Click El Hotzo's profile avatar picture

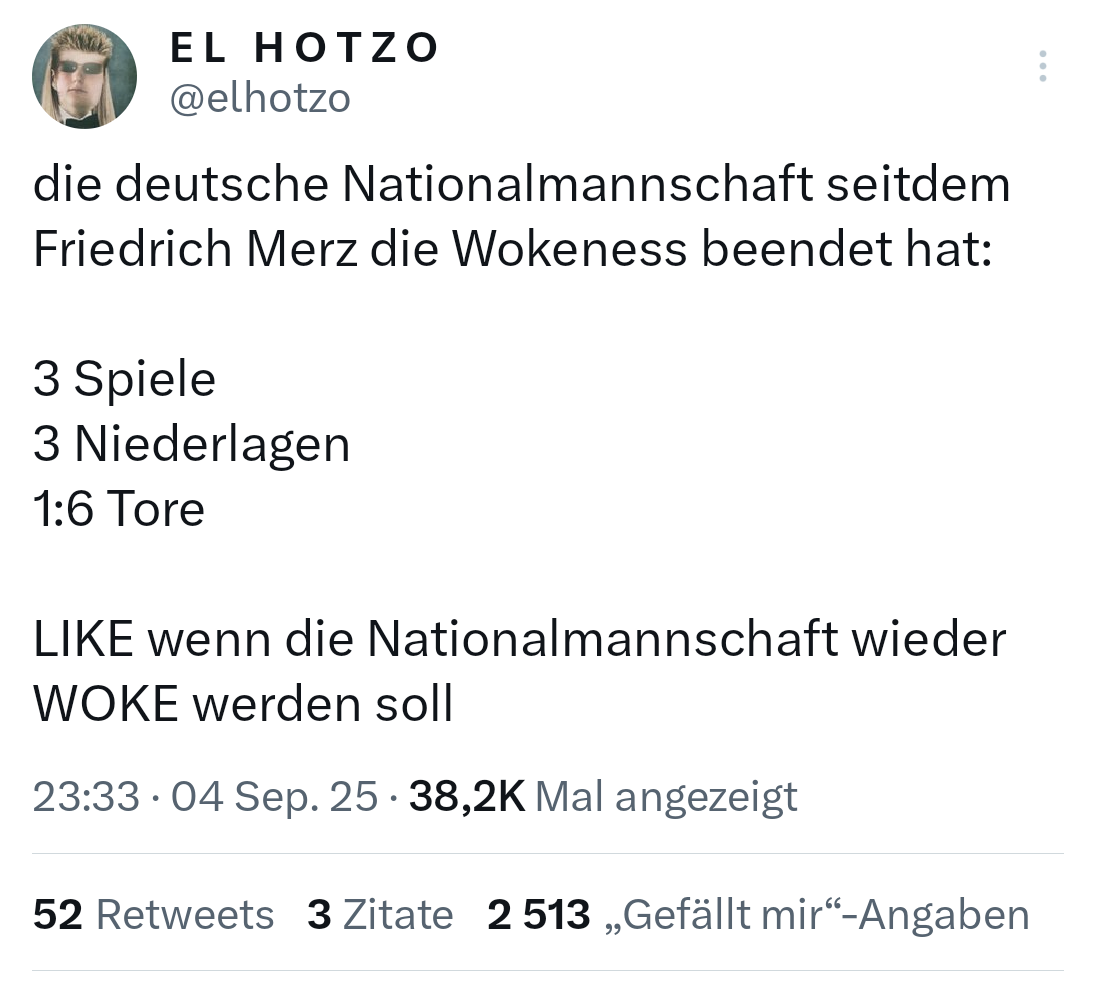(x=84, y=76)
